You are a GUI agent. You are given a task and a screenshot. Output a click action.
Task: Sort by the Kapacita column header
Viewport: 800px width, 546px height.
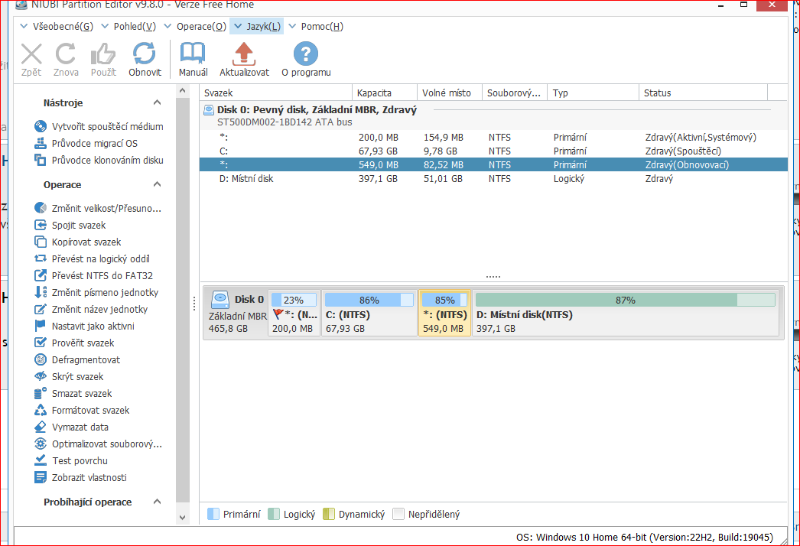tap(385, 93)
